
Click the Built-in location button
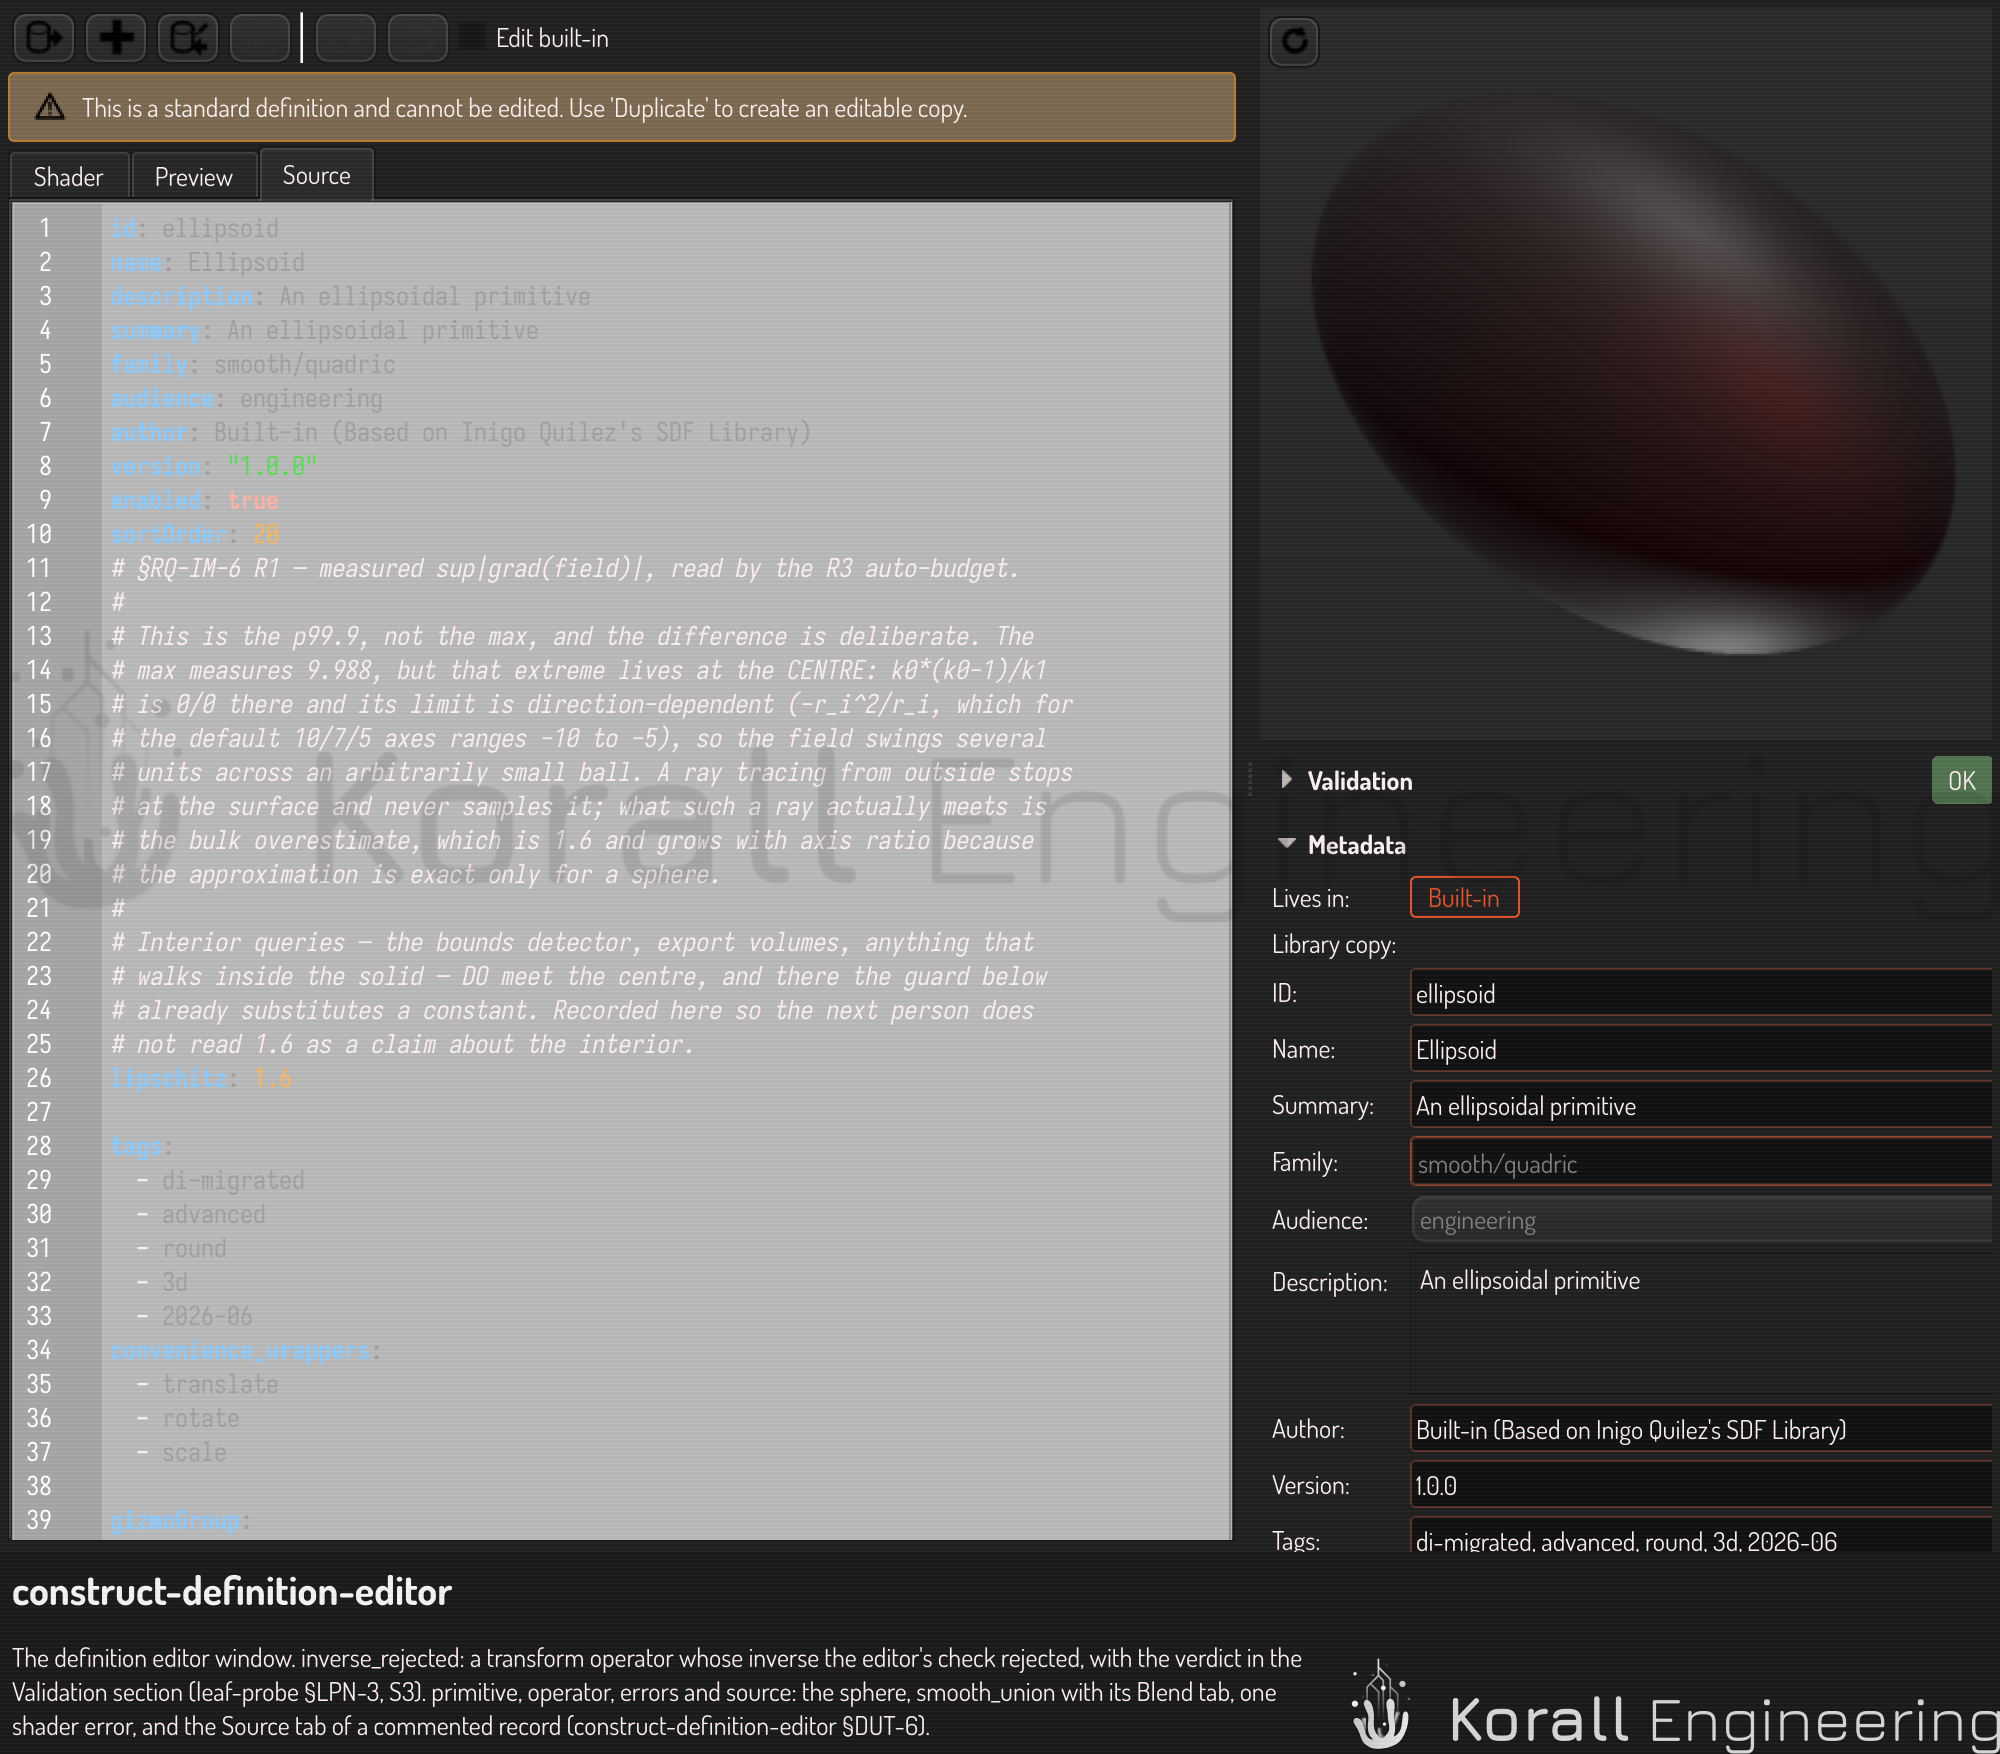(1464, 897)
